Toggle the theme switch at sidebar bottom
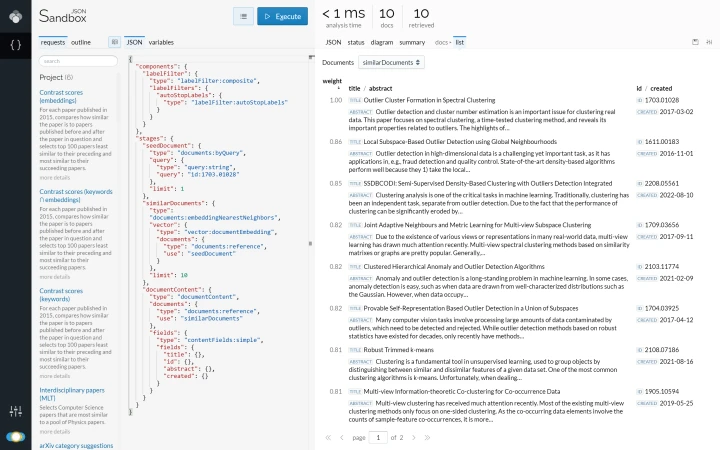This screenshot has width=720, height=450. click(x=16, y=437)
